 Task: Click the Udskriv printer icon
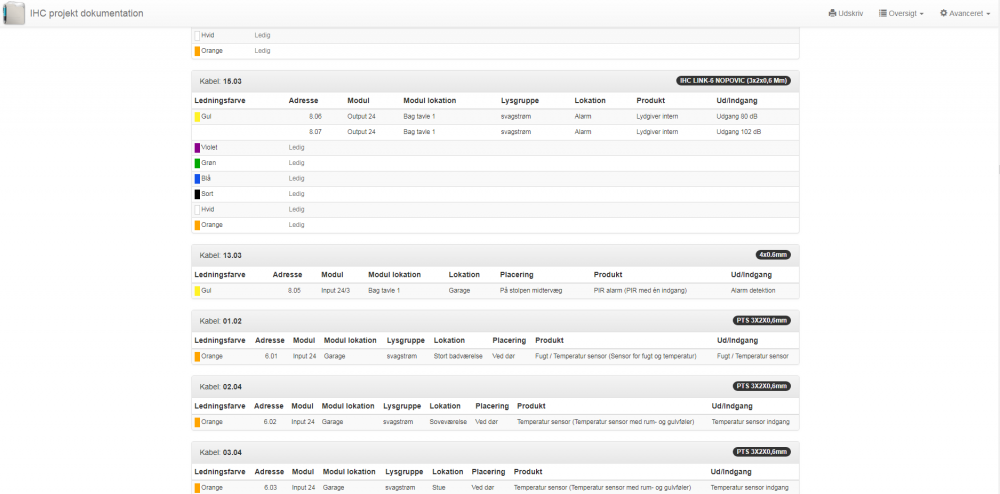point(832,14)
